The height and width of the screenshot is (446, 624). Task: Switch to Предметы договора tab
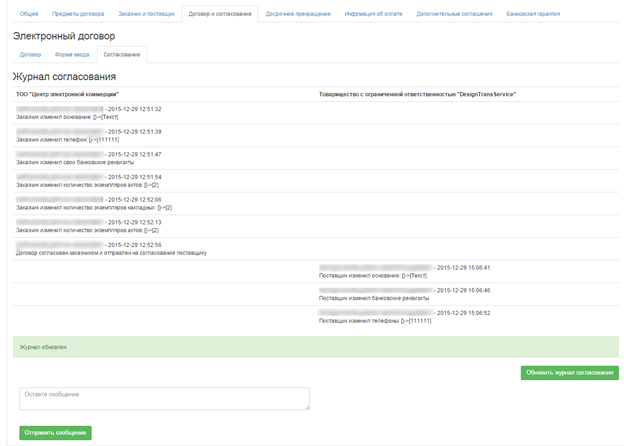(x=79, y=15)
